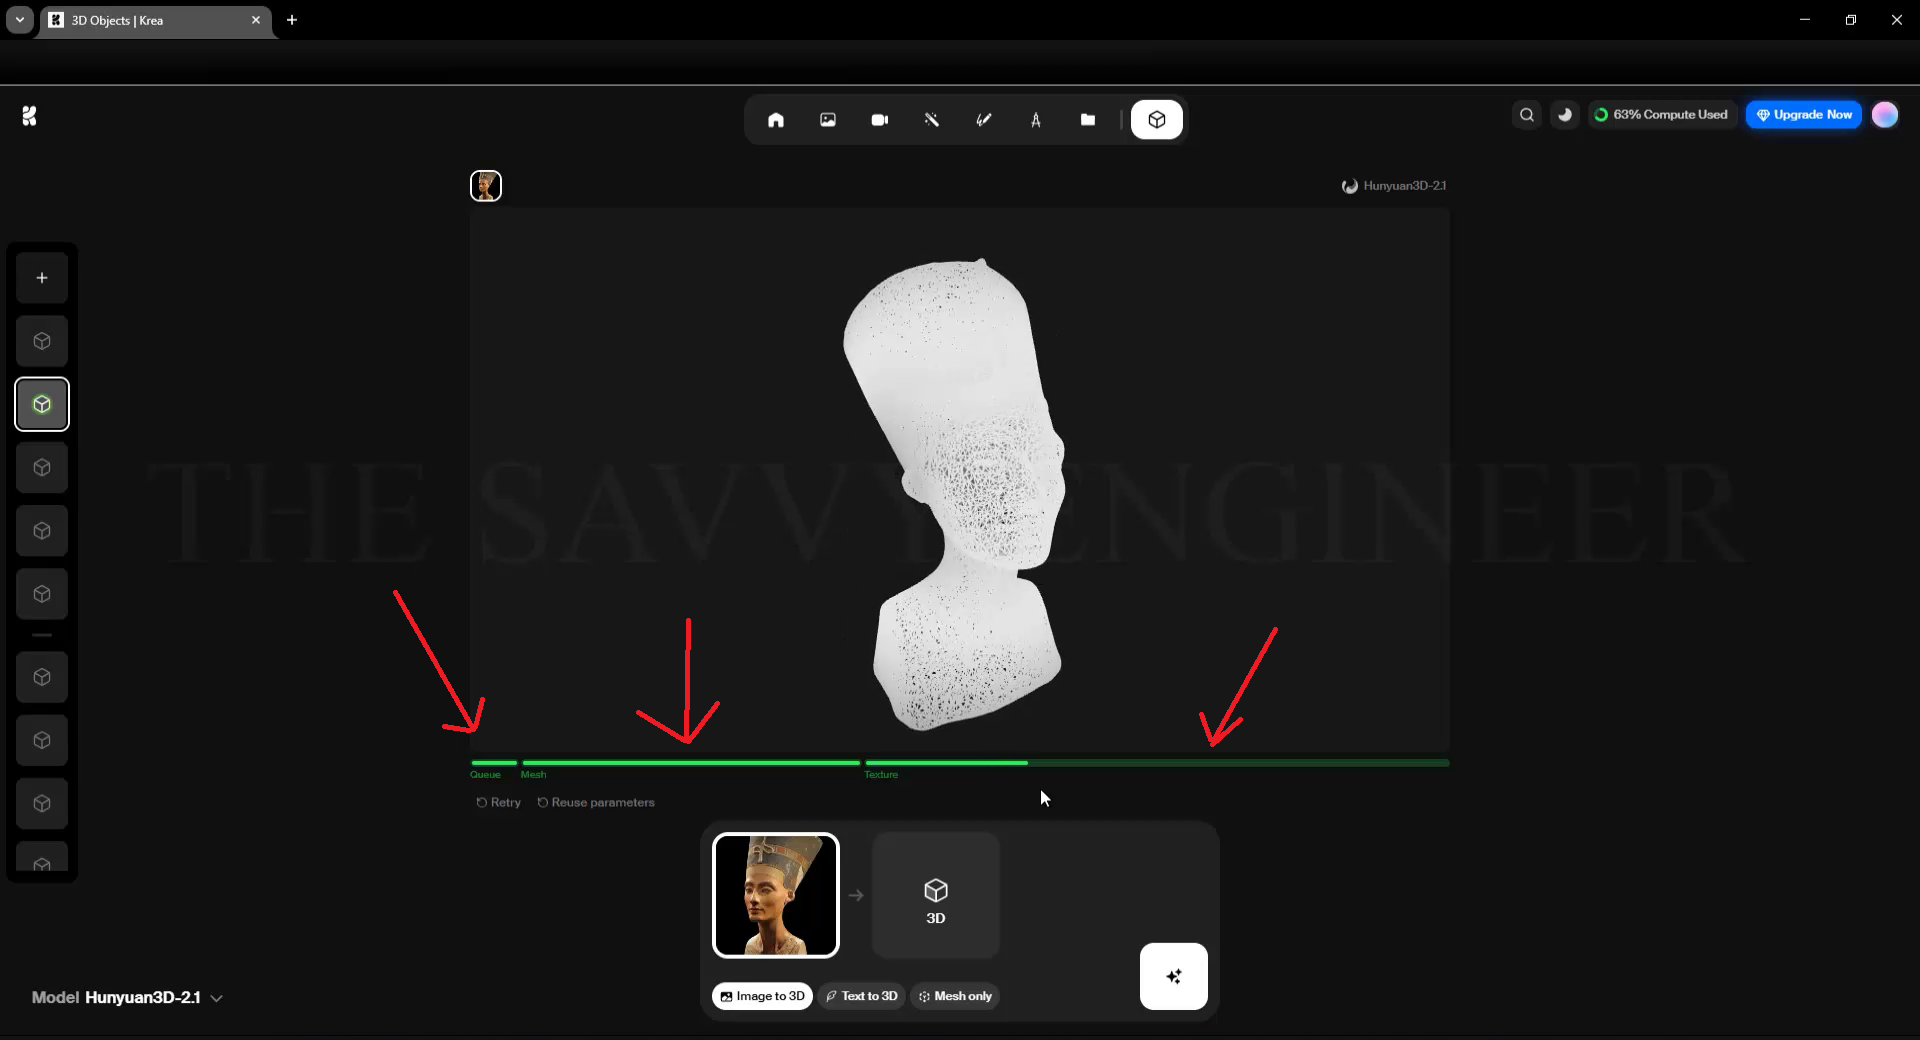Expand the Model Hunyuan3D-2.1 dropdown
This screenshot has height=1040, width=1920.
[x=127, y=998]
